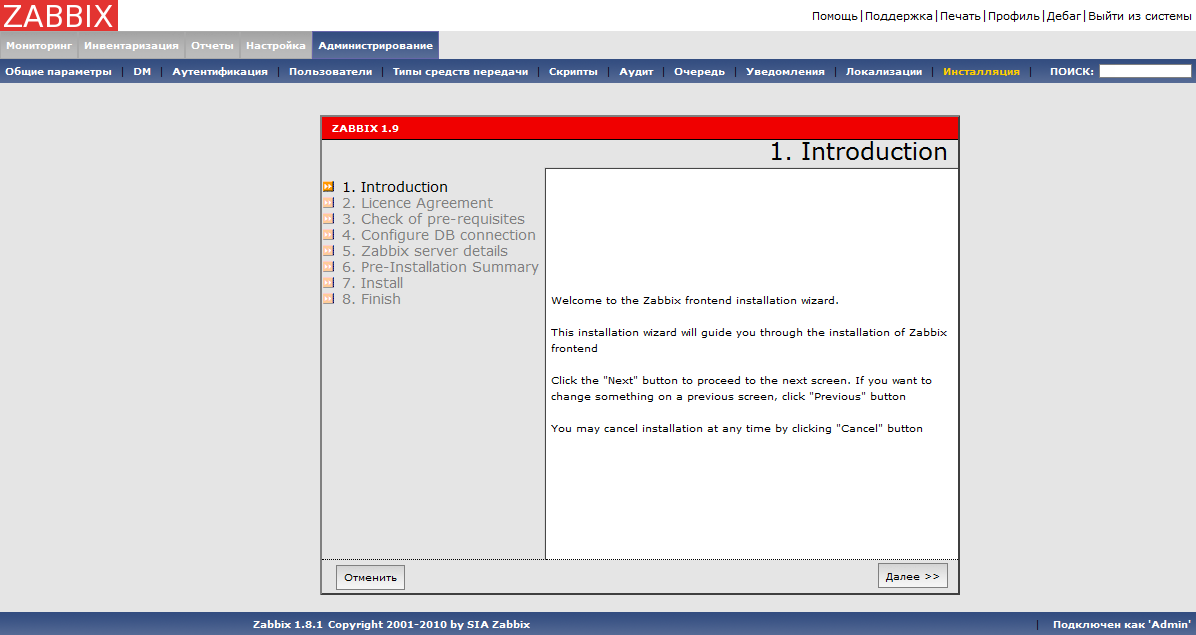1196x635 pixels.
Task: Click the arrow icon beside 2. Licence Agreement
Action: (x=328, y=203)
